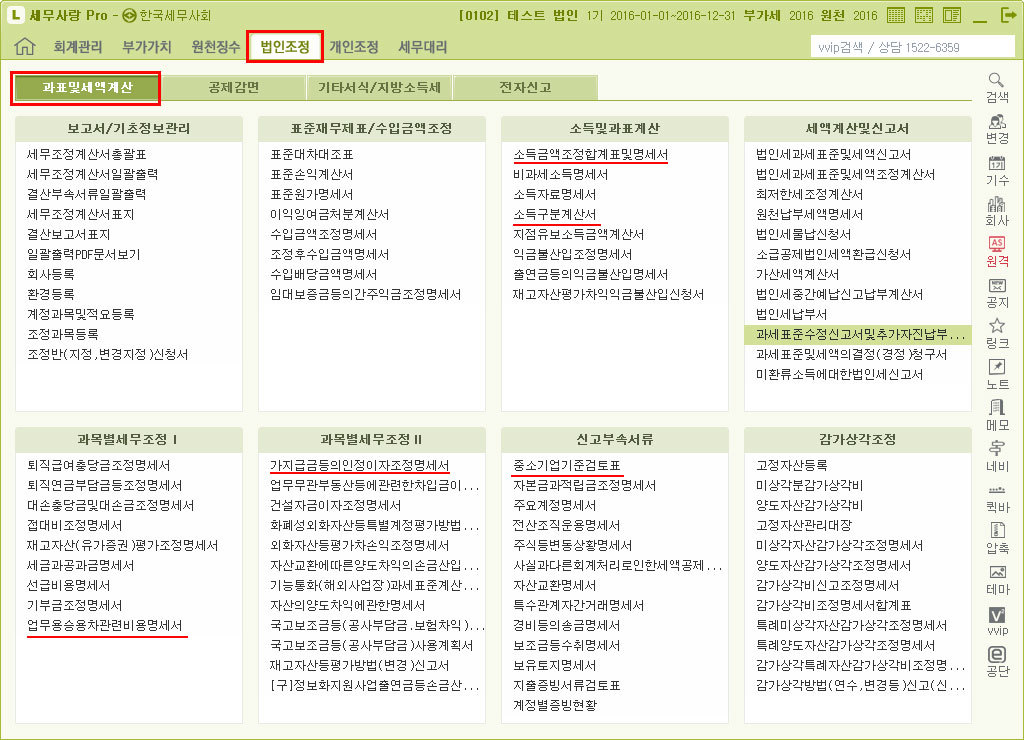Screen dimensions: 1024x740
Task: Open the vvip sidebar icon
Action: tap(997, 621)
